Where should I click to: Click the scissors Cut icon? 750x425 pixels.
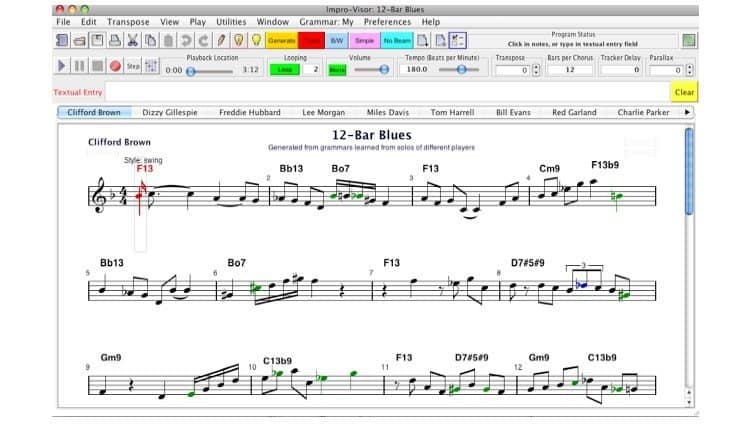pos(132,40)
